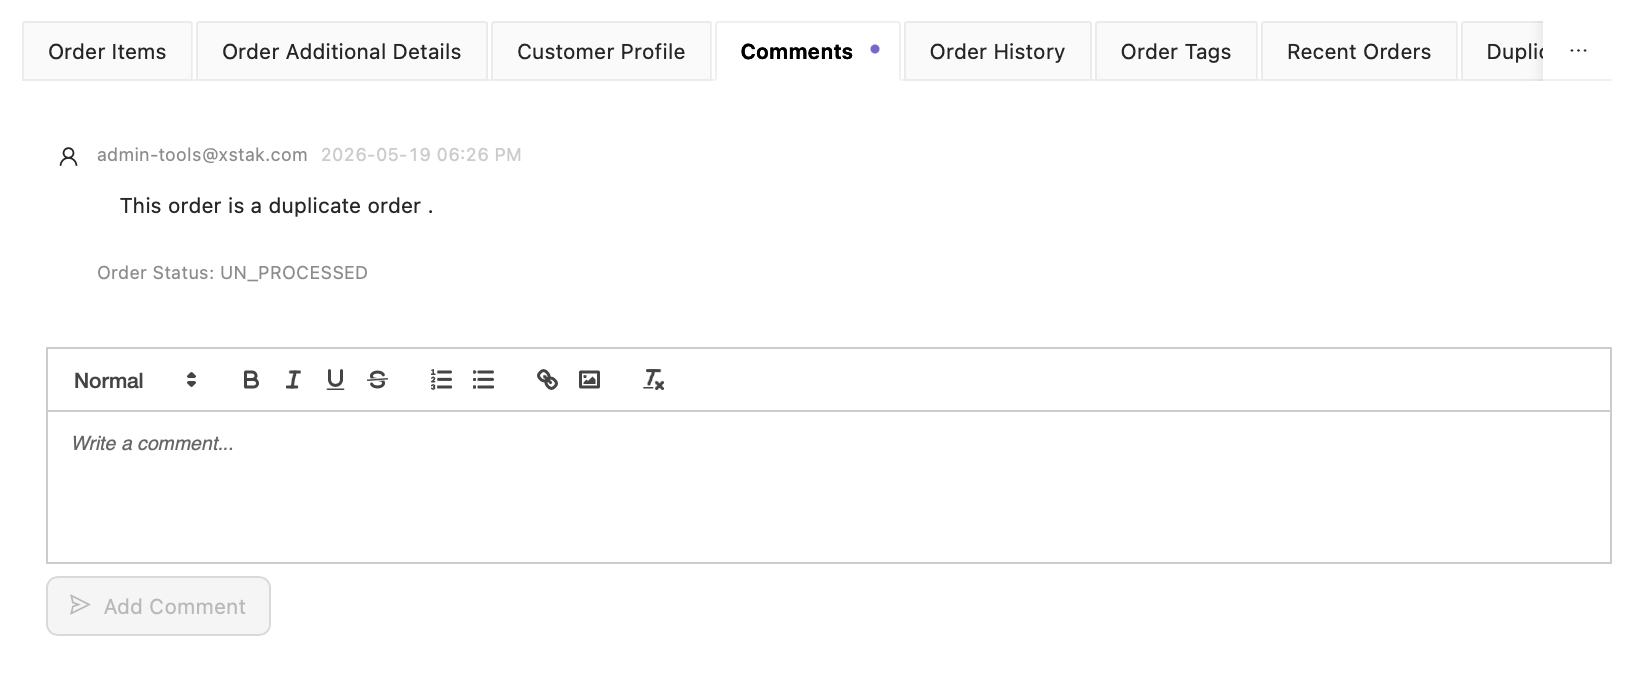Apply strikethrough formatting to text
1642x700 pixels.
click(x=377, y=380)
